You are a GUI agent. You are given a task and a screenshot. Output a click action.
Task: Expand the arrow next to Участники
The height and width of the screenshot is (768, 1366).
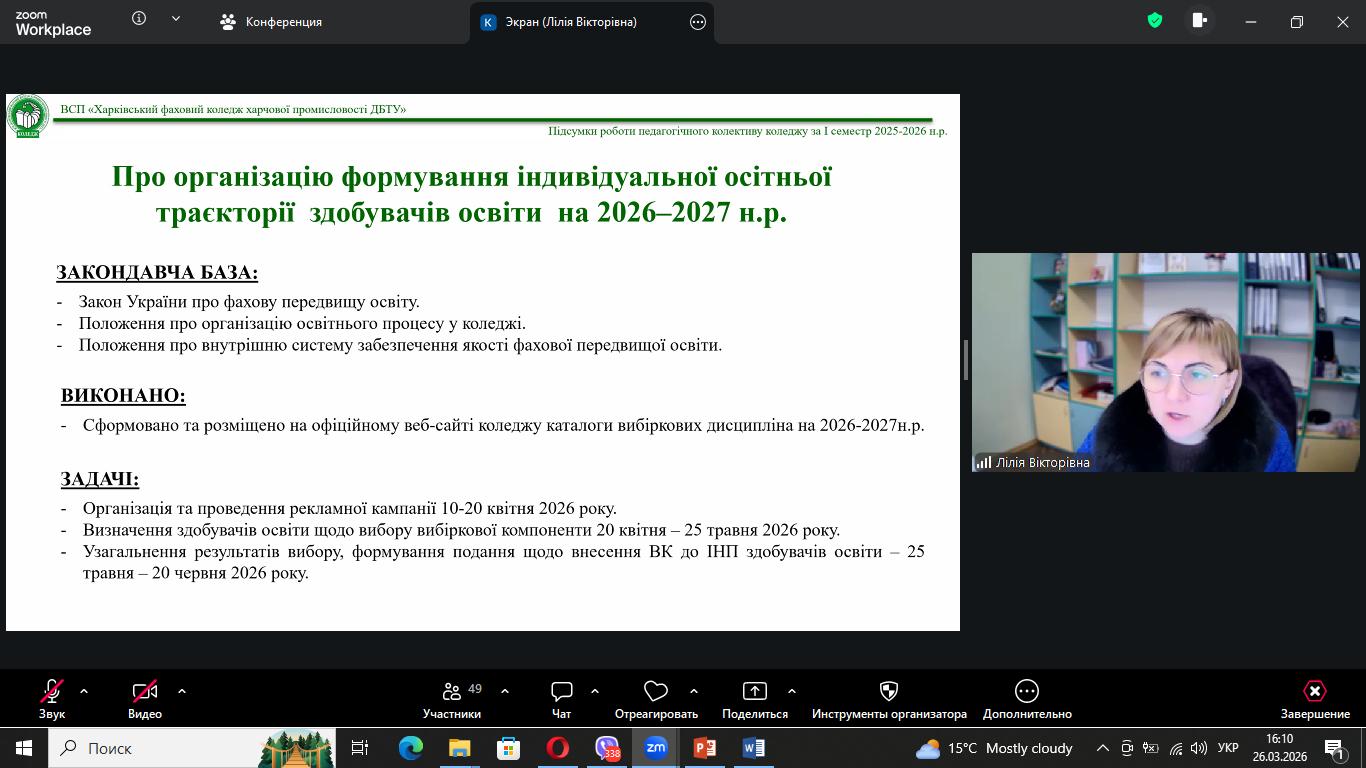tap(505, 691)
